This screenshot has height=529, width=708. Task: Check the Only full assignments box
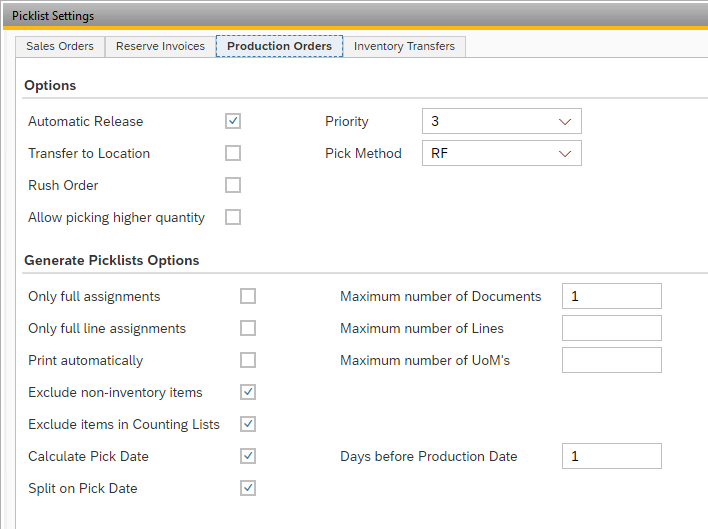248,296
